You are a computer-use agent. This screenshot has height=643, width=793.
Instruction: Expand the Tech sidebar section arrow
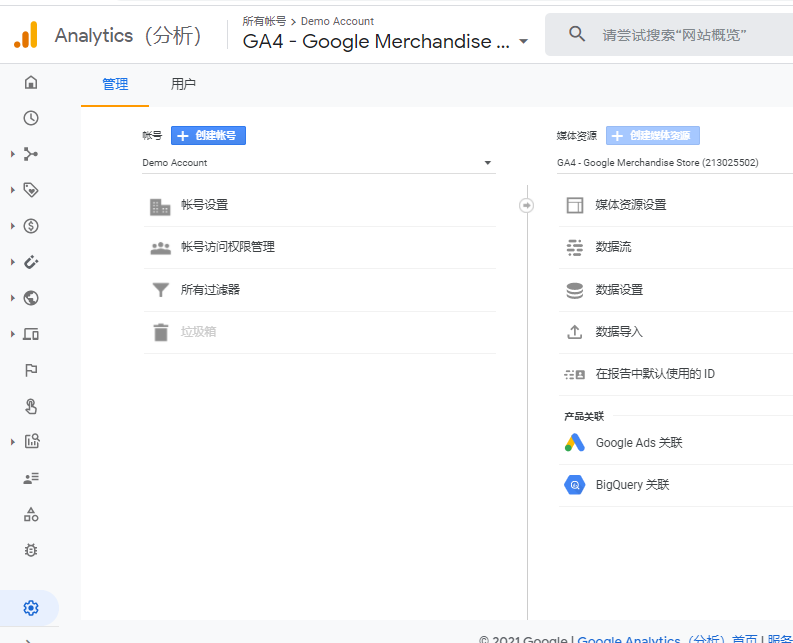click(x=13, y=334)
